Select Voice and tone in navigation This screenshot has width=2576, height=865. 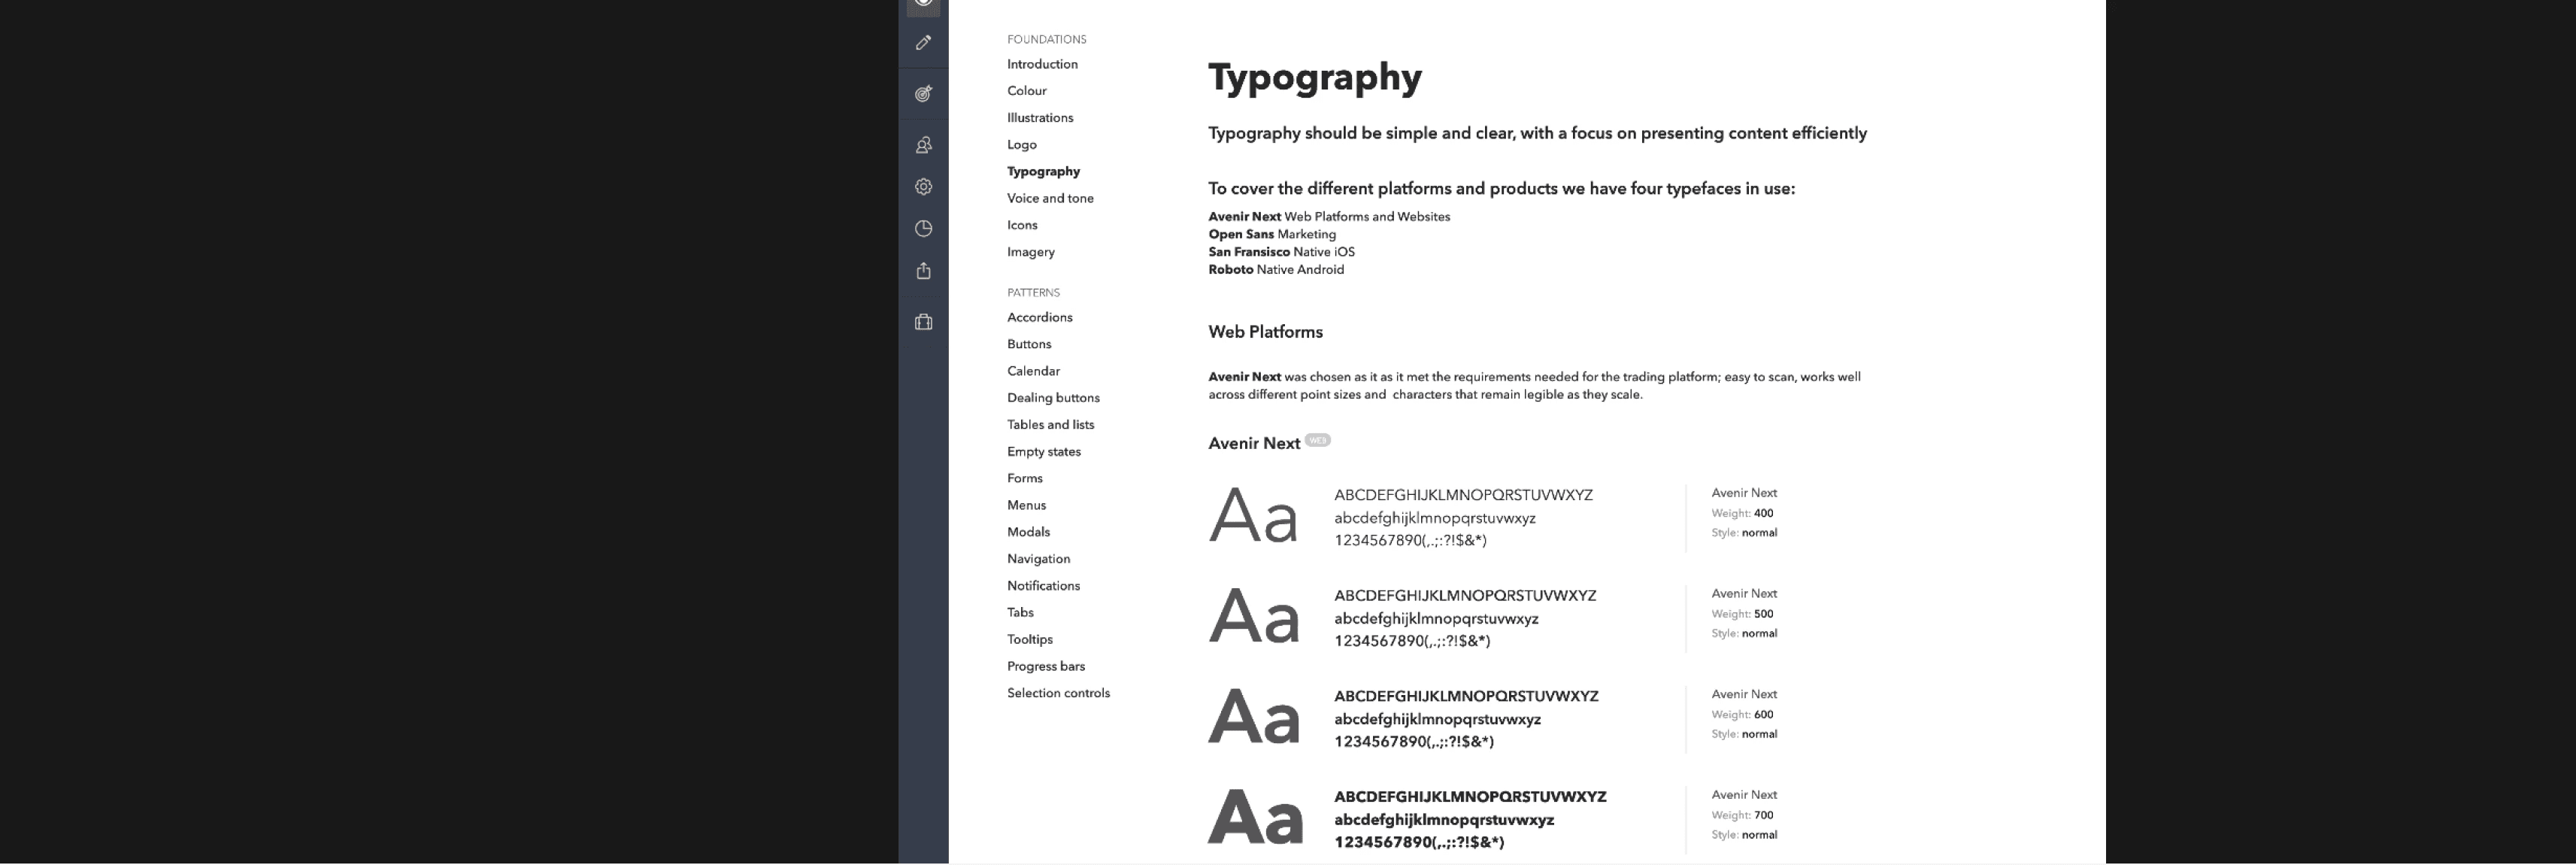click(1049, 199)
